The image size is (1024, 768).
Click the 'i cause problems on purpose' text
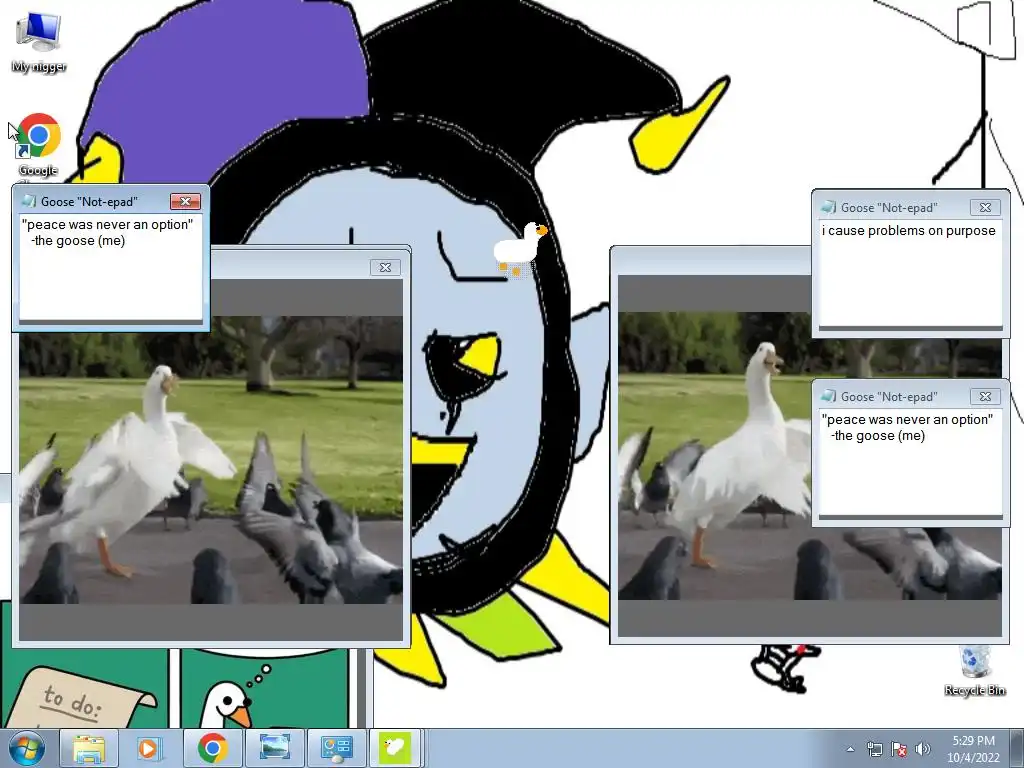click(908, 231)
